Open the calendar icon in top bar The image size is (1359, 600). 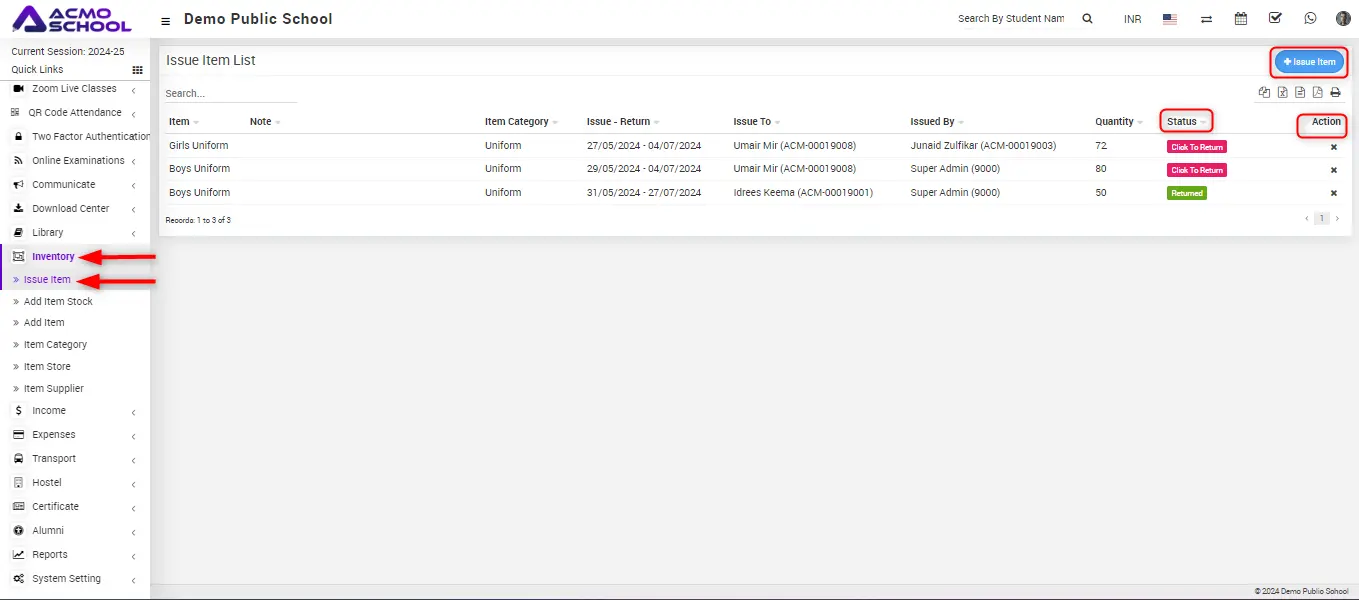coord(1241,19)
